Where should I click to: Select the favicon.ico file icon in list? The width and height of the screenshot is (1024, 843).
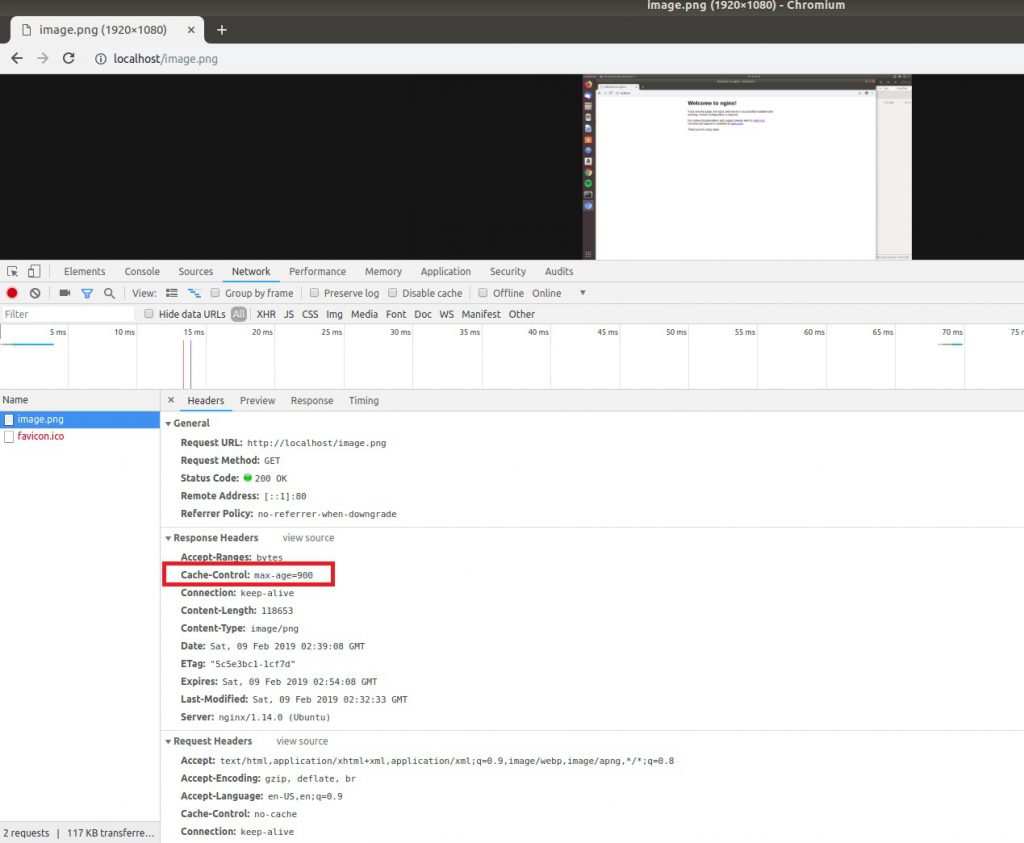(9, 437)
